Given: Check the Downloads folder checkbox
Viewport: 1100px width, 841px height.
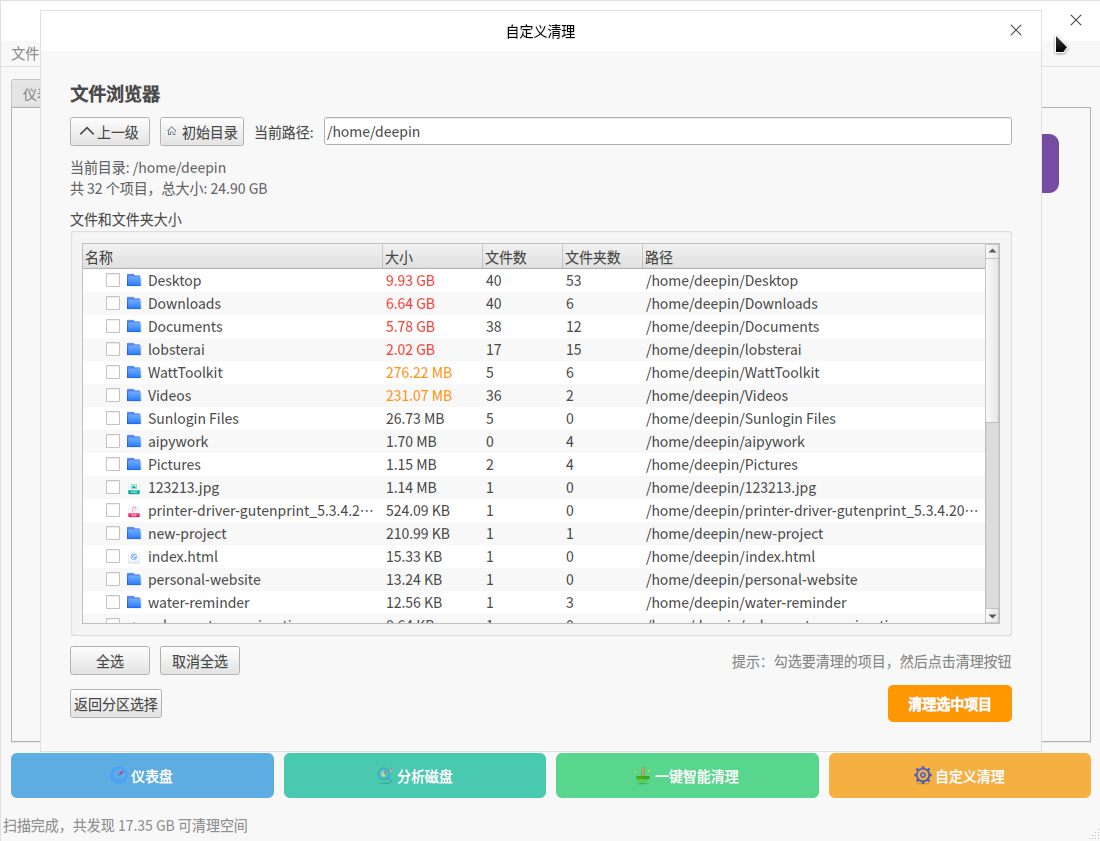Looking at the screenshot, I should point(114,304).
